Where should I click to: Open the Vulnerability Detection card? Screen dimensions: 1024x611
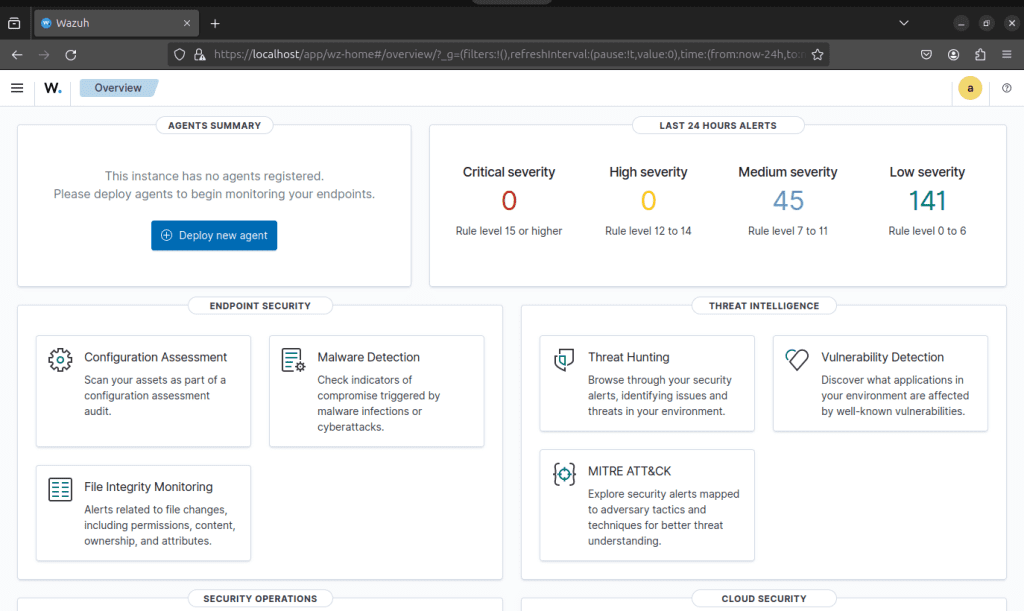pyautogui.click(x=880, y=383)
